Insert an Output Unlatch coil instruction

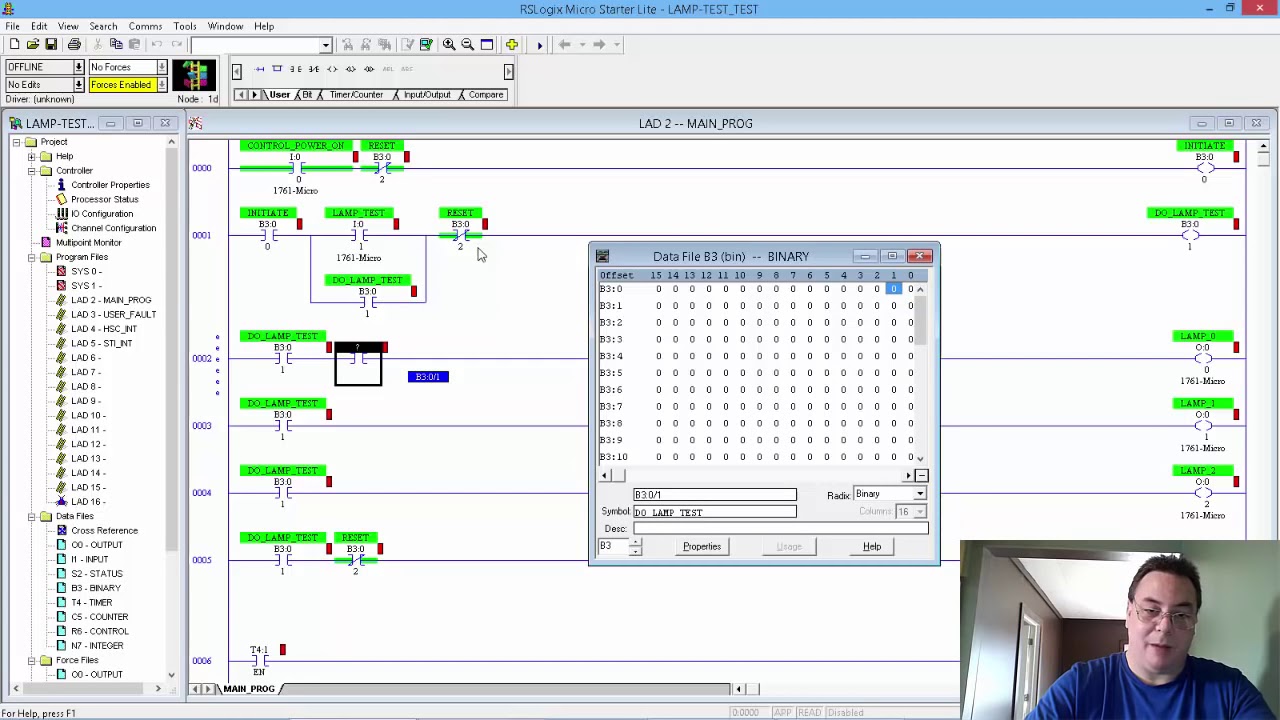(369, 69)
